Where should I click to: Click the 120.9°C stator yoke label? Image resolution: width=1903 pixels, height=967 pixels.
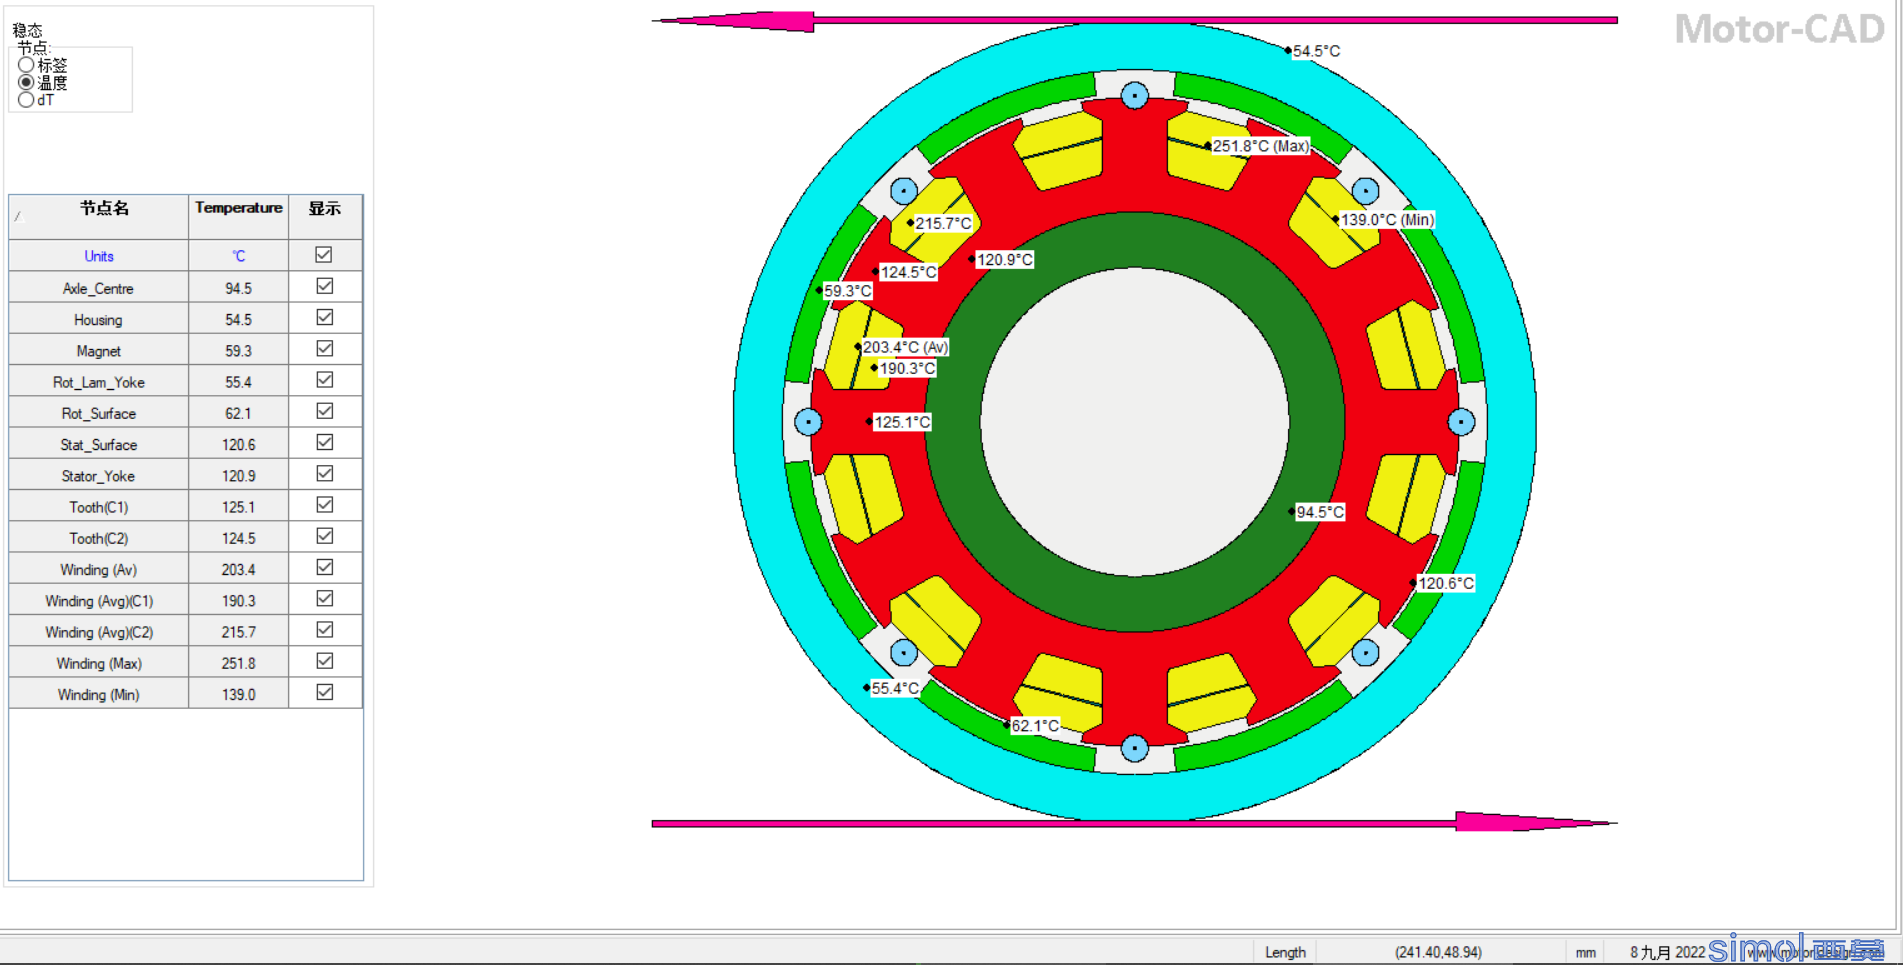1005,259
